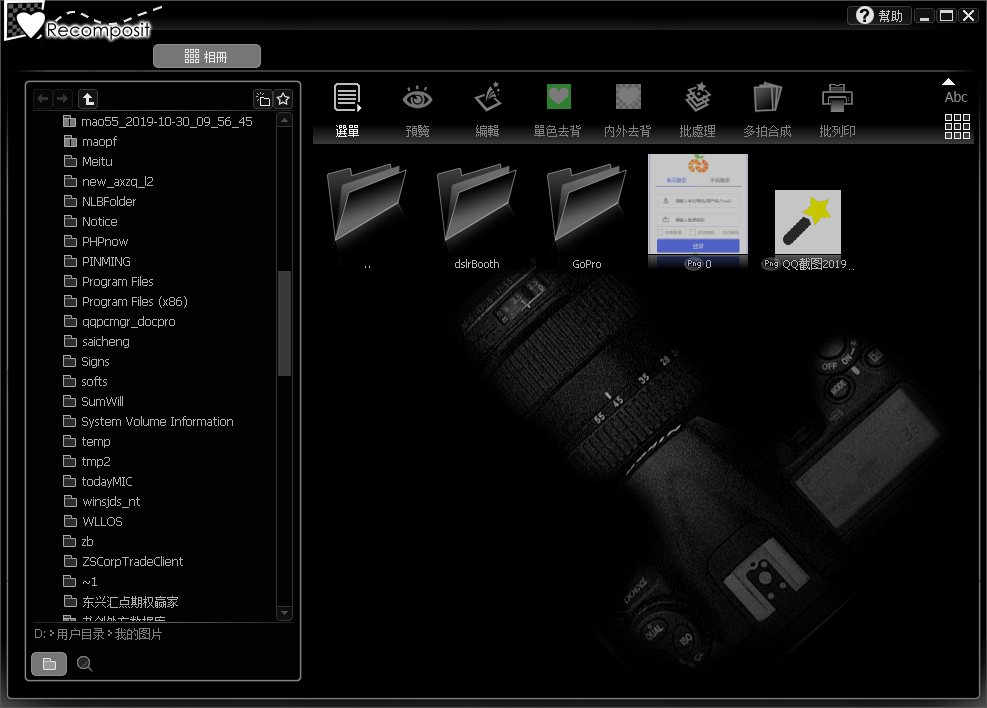The height and width of the screenshot is (708, 987).
Task: Switch to grid thumbnail view icon
Action: tap(957, 126)
